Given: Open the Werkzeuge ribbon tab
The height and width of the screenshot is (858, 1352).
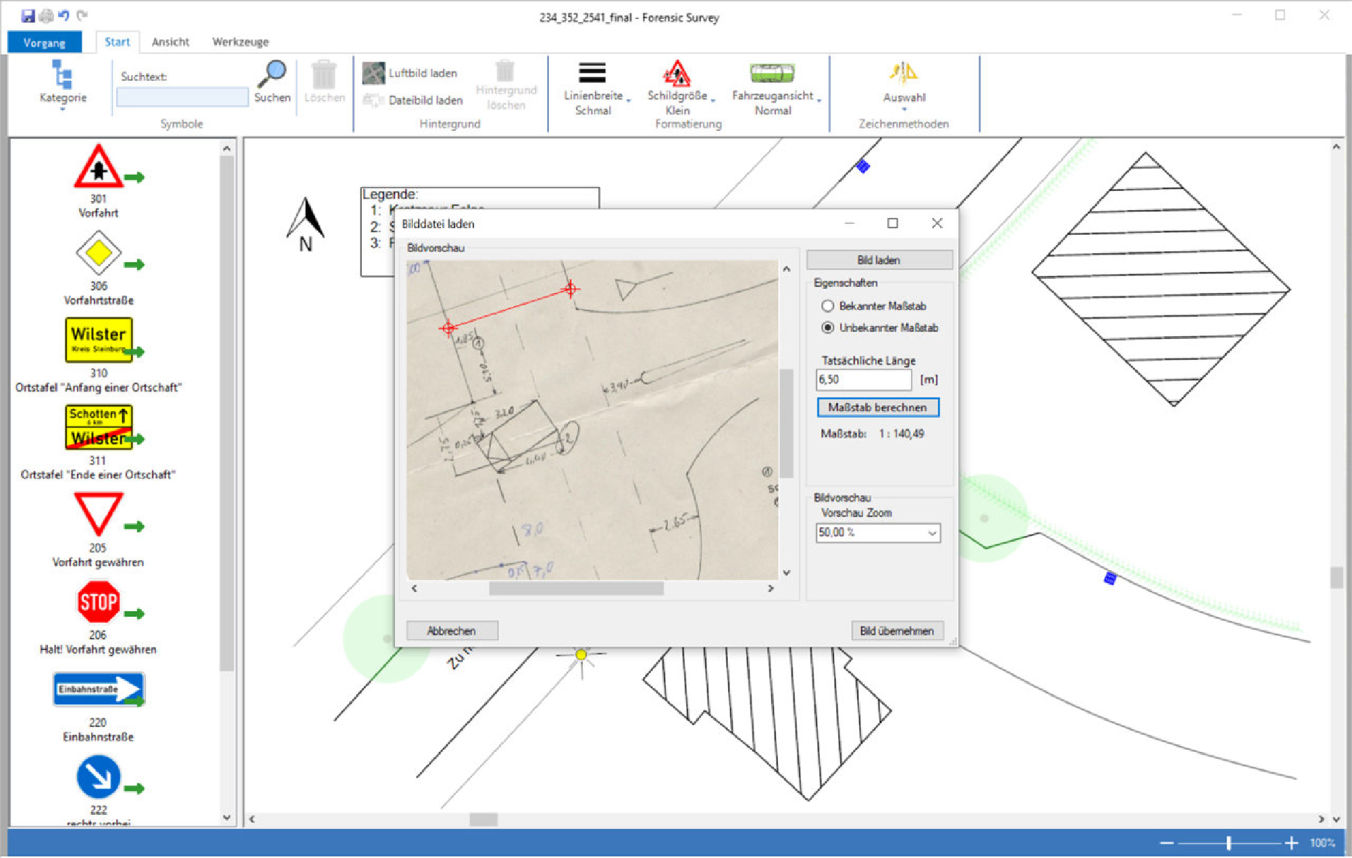Looking at the screenshot, I should (240, 42).
